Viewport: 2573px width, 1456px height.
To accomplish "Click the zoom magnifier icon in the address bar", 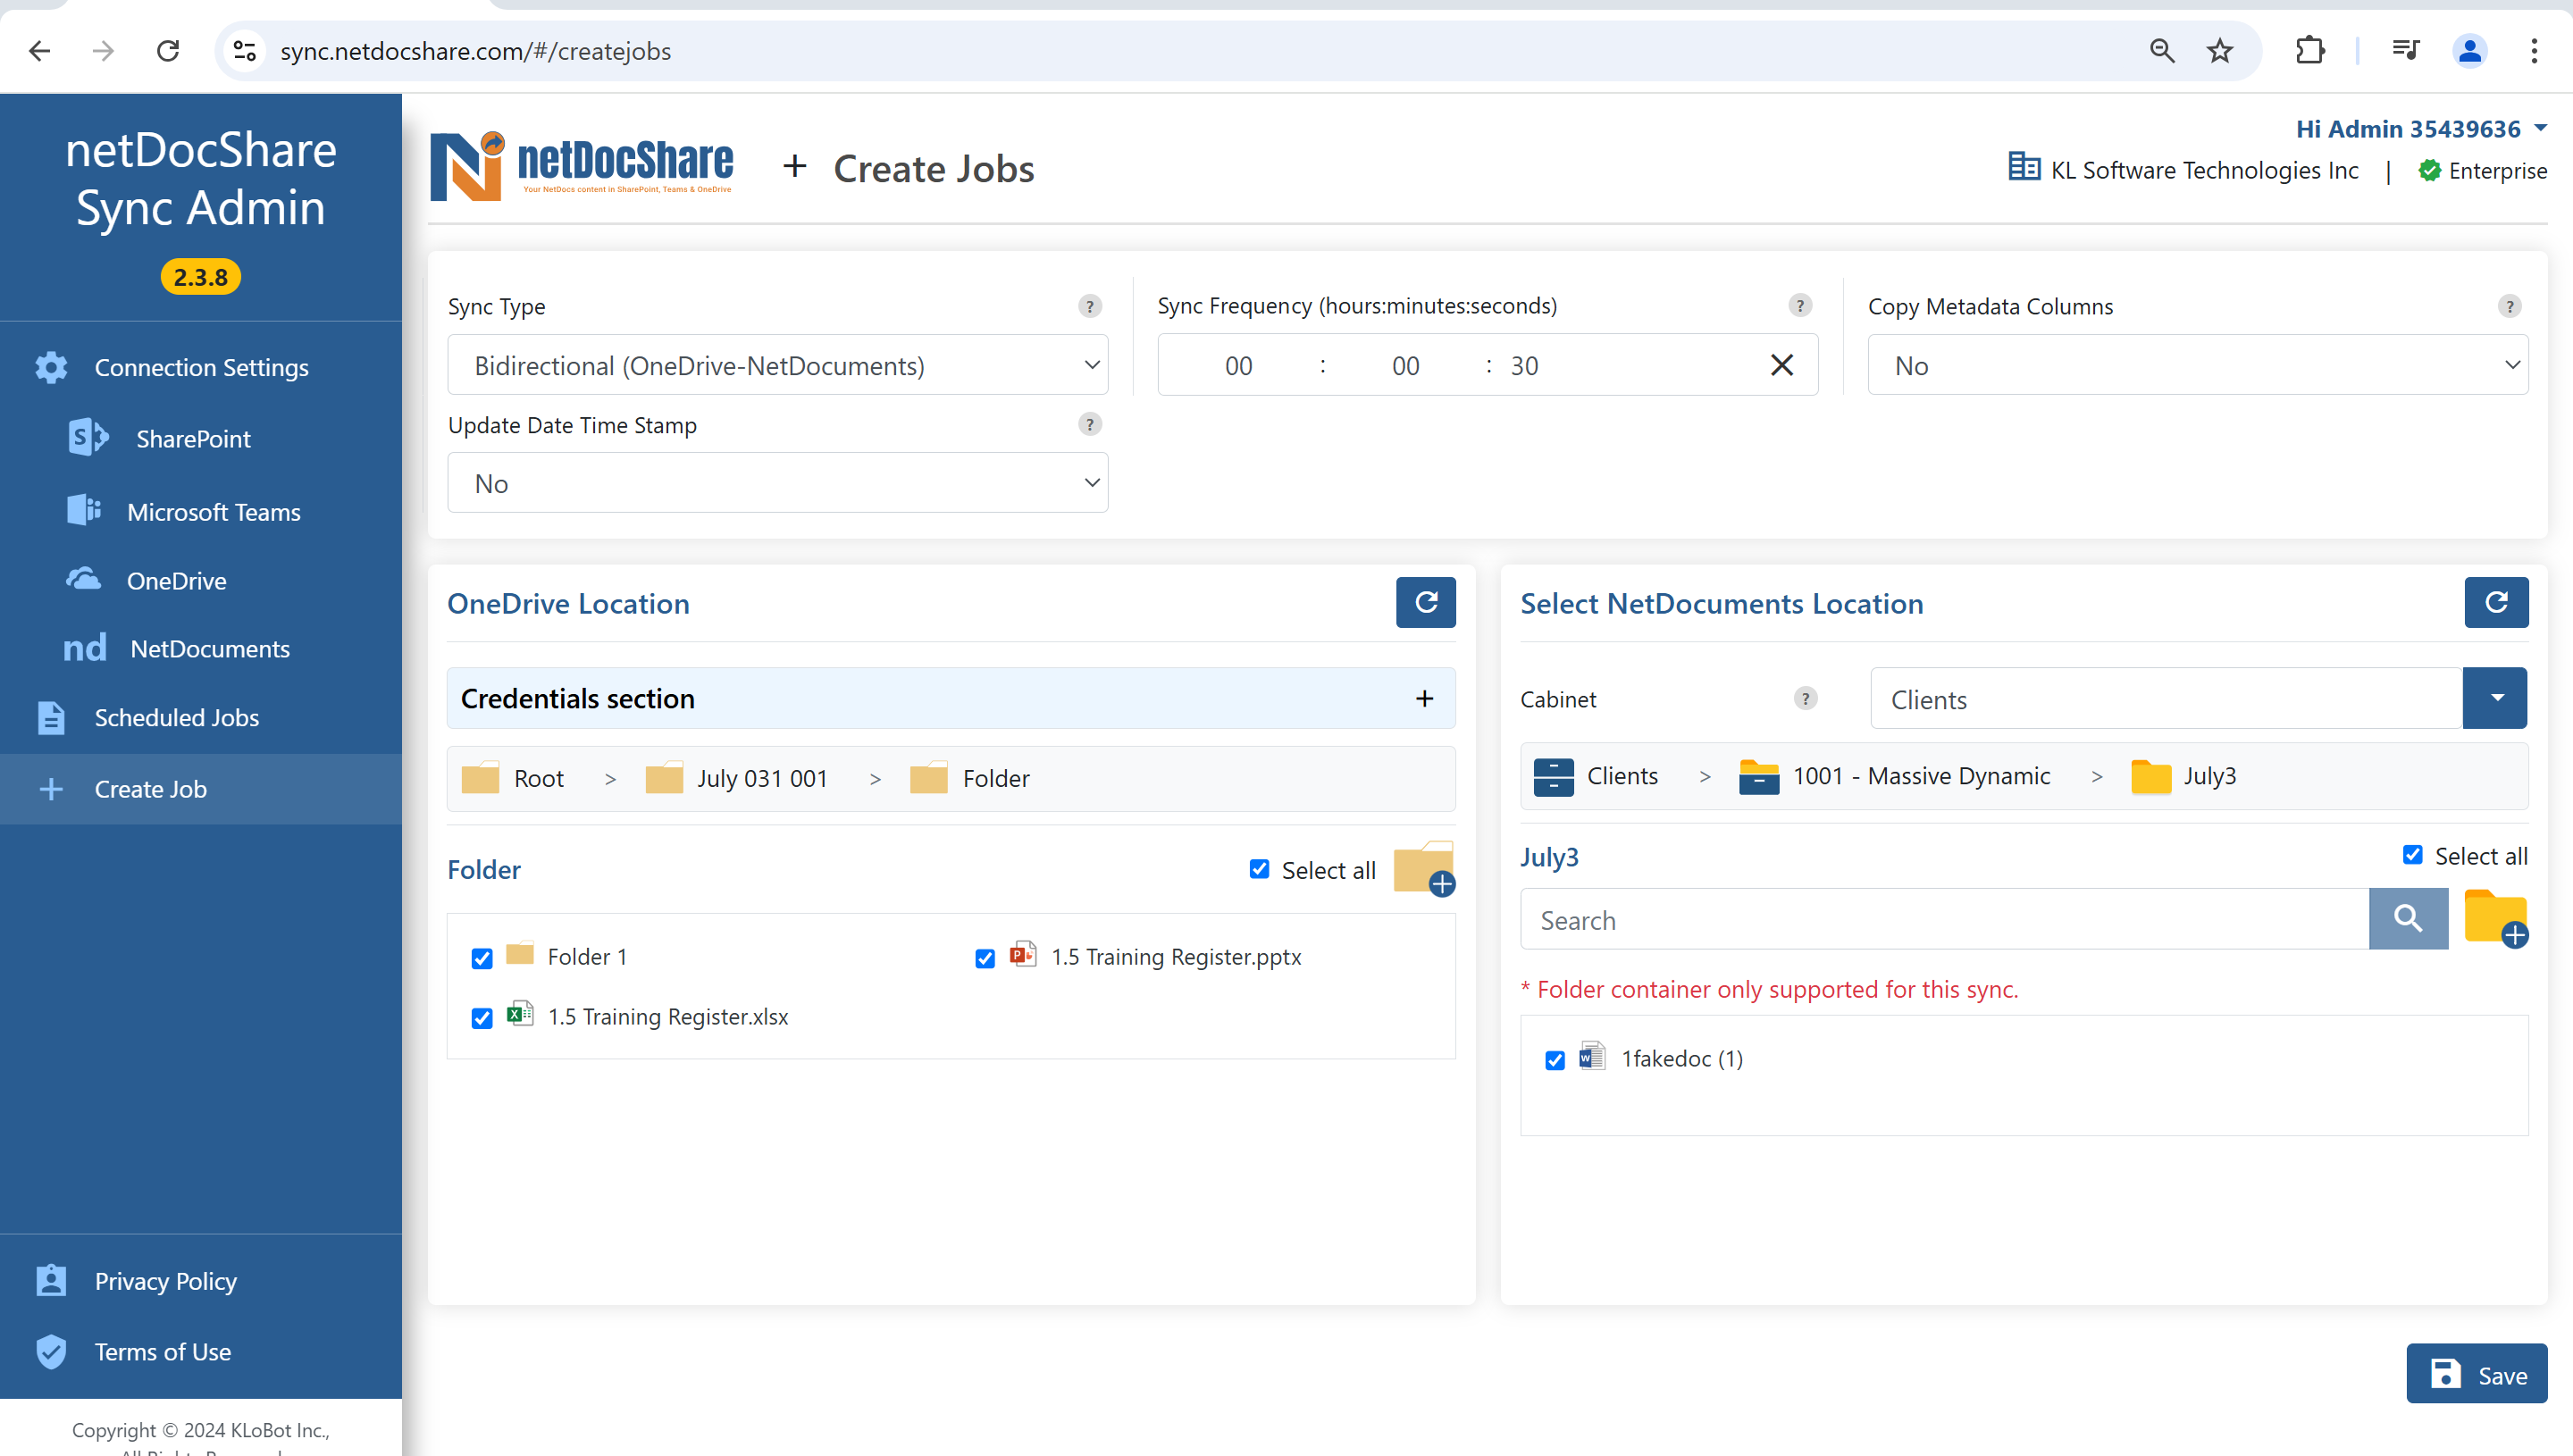I will 2162,50.
